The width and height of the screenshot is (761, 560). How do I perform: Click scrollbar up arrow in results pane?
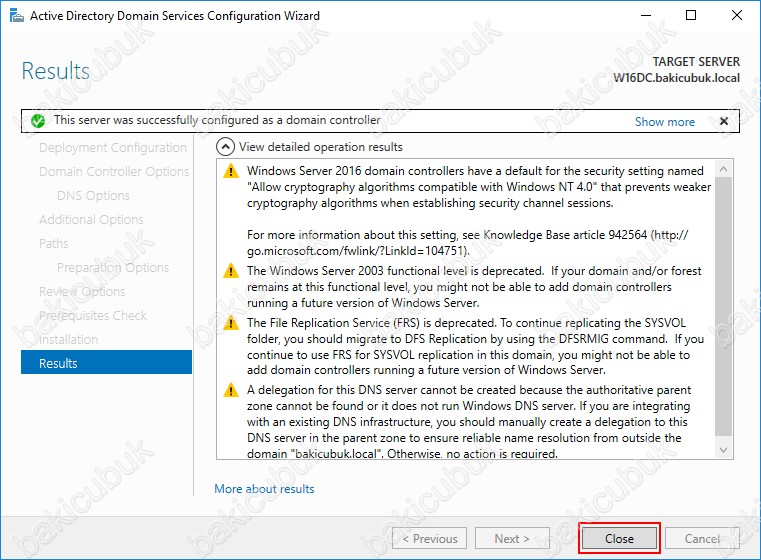pyautogui.click(x=723, y=169)
